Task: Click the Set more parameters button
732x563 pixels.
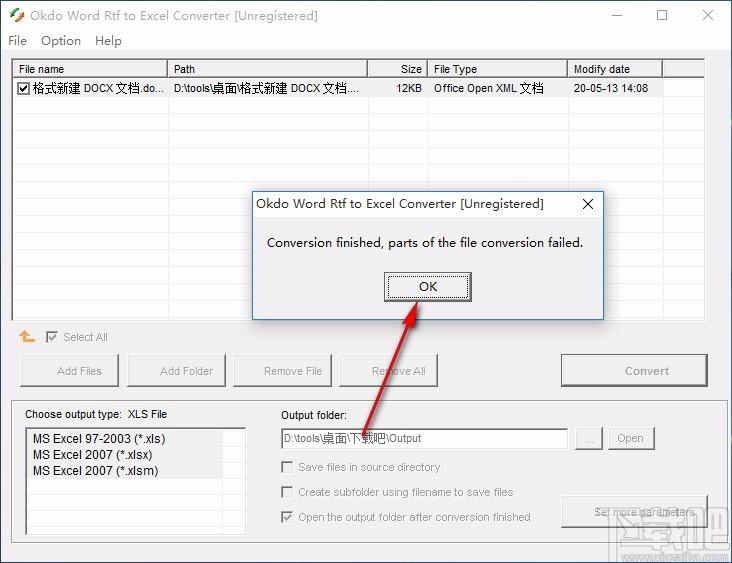Action: 634,512
